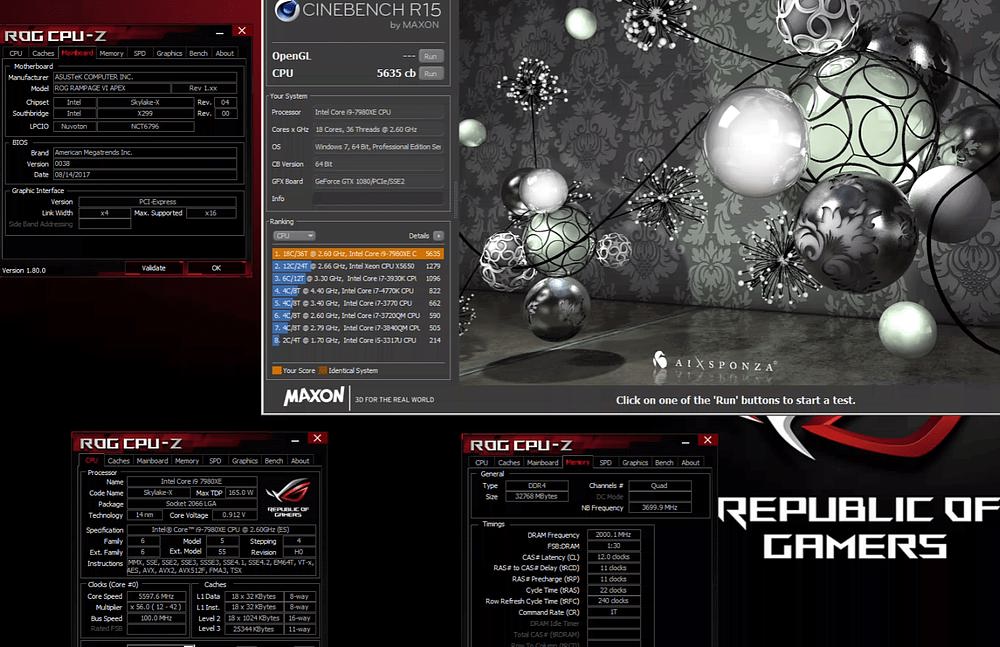The height and width of the screenshot is (647, 1000).
Task: Open Memory tab in bottom-left CPU-Z window
Action: point(187,461)
